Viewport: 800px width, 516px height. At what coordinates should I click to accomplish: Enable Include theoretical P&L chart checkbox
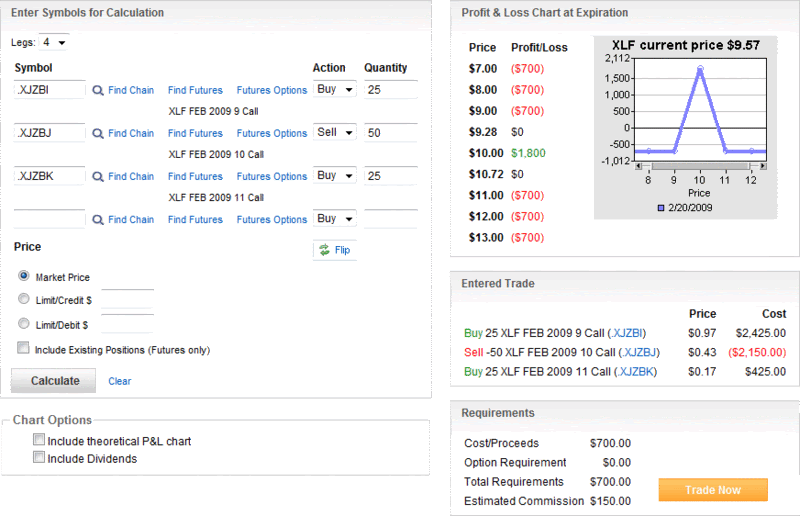[39, 439]
